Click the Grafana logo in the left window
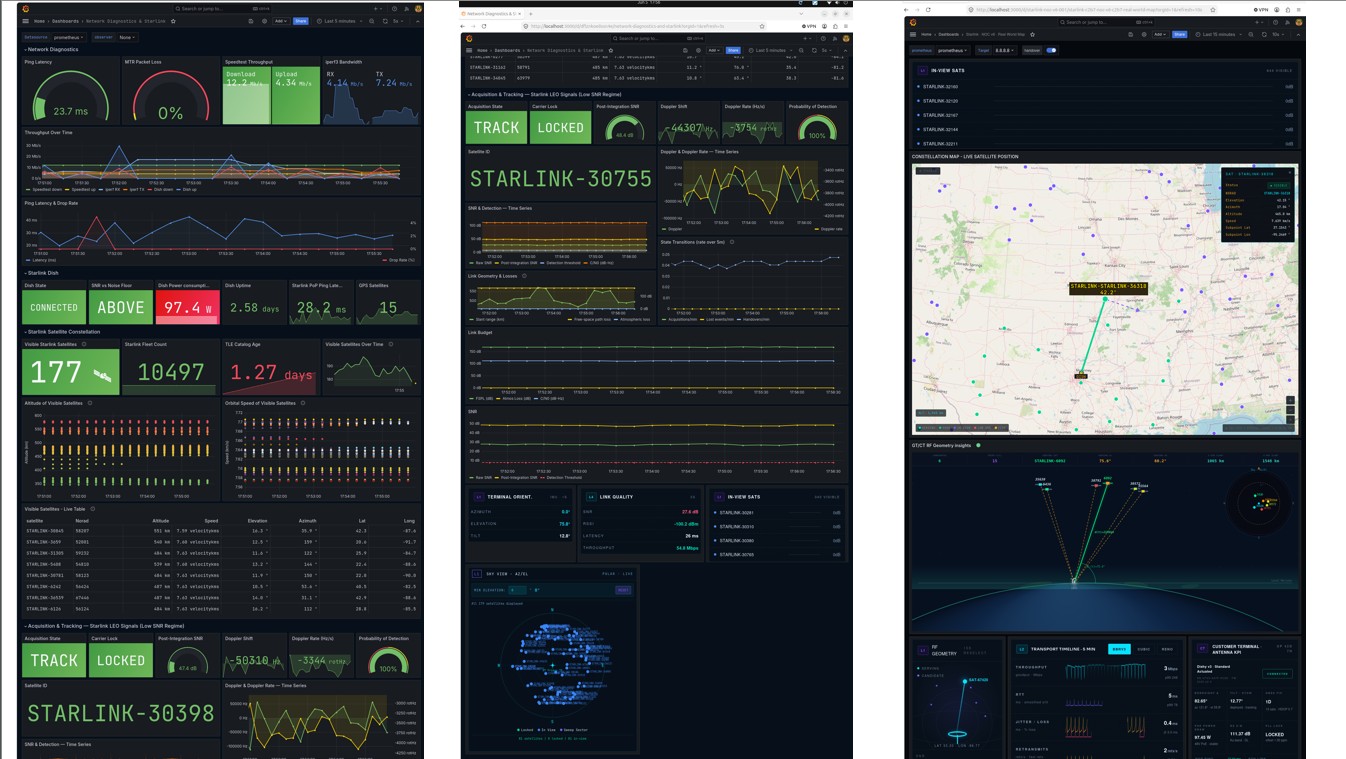Image resolution: width=1346 pixels, height=759 pixels. 27,9
